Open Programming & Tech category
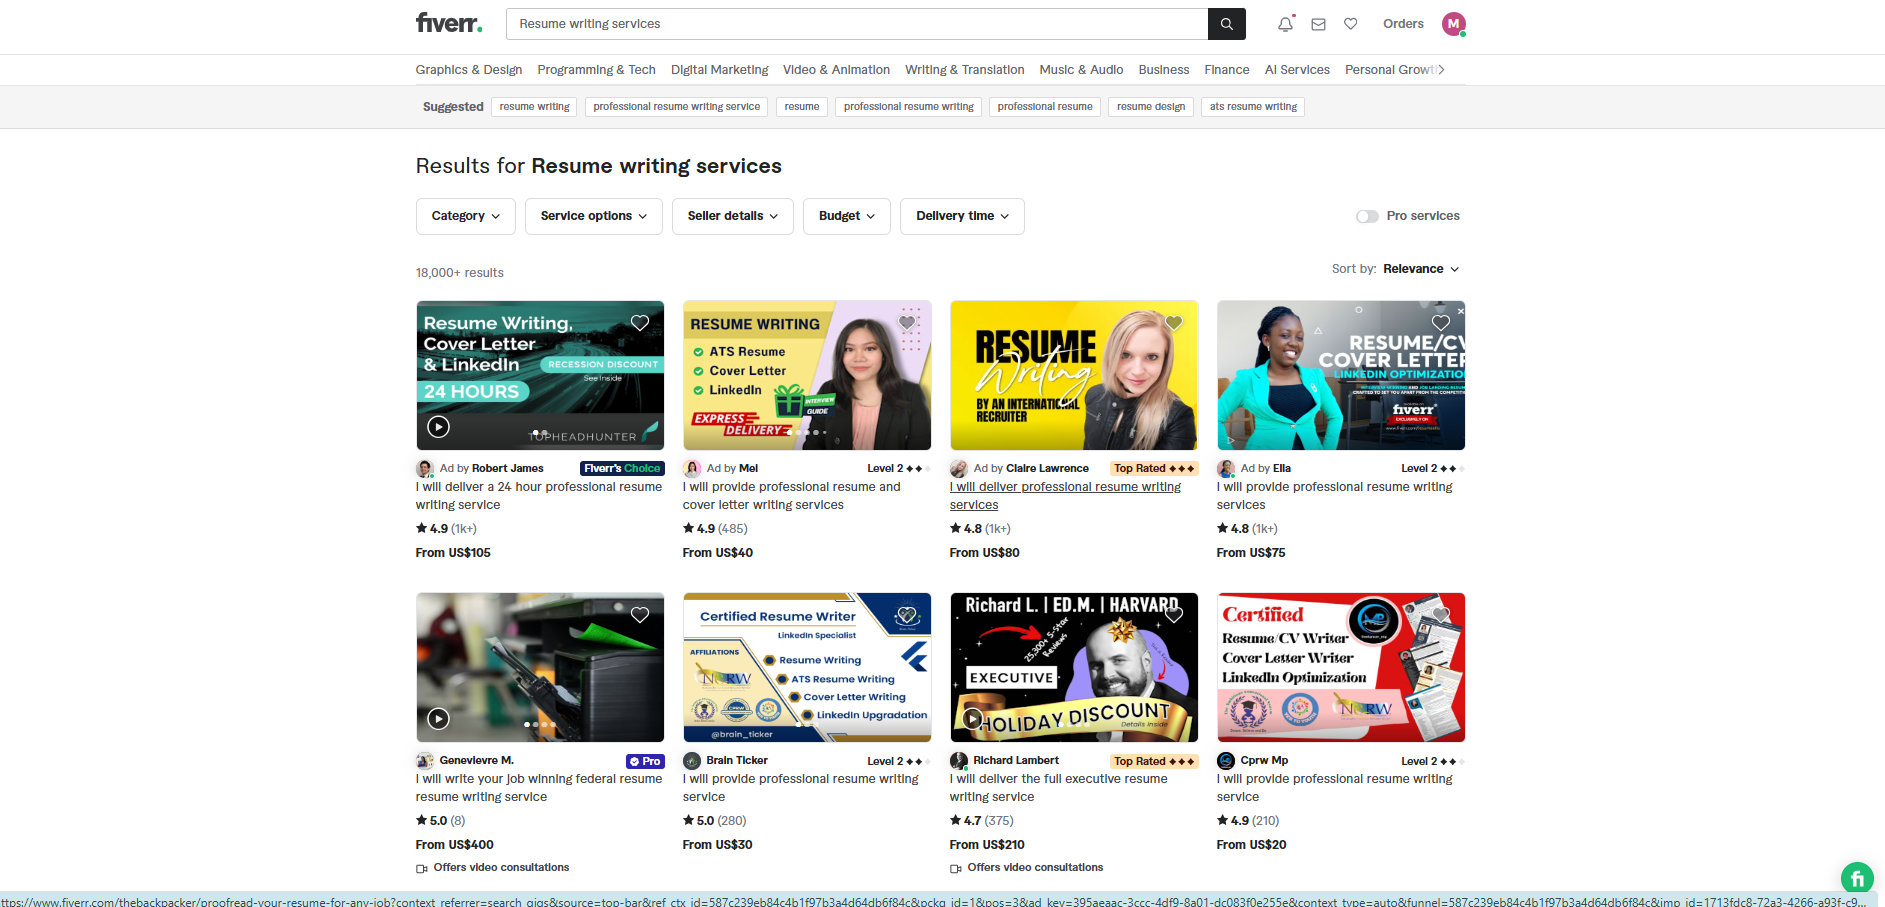1885x907 pixels. click(597, 70)
